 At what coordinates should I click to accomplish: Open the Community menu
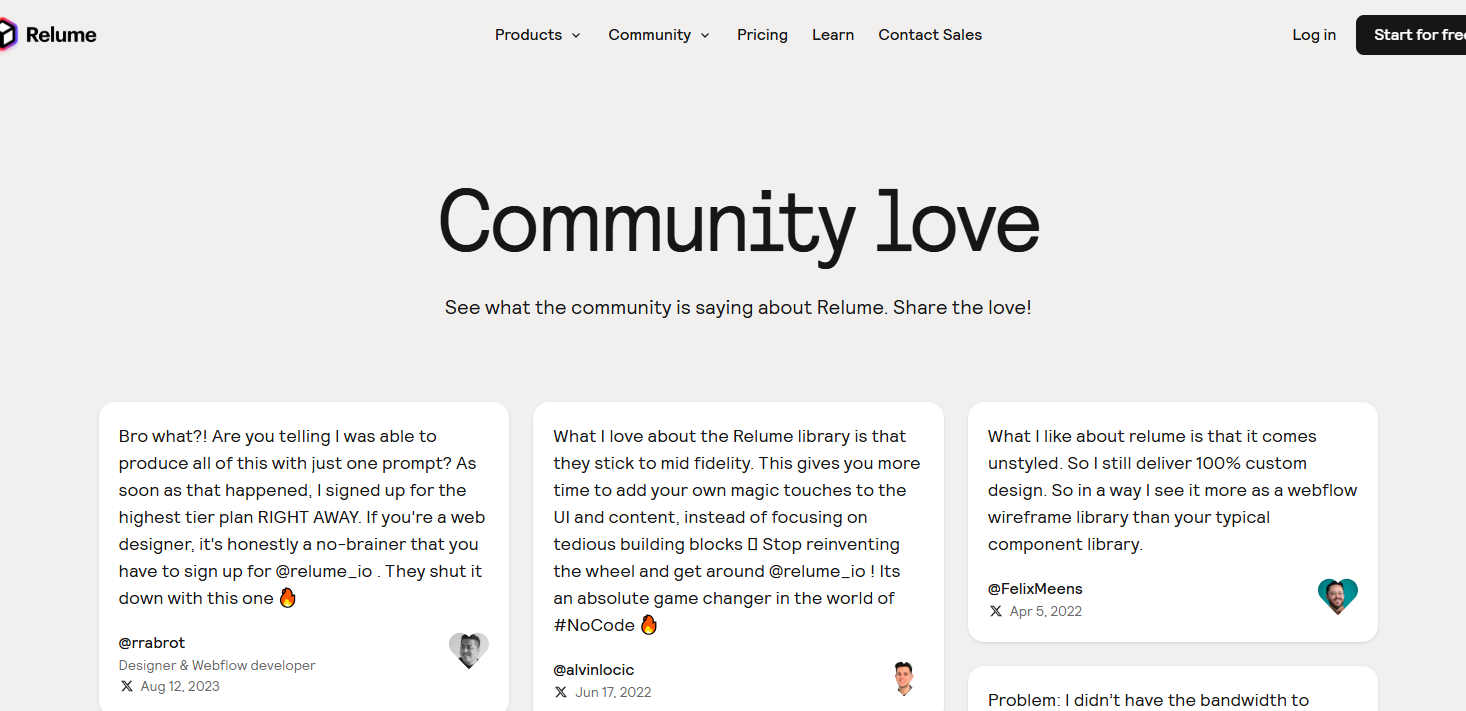tap(659, 35)
